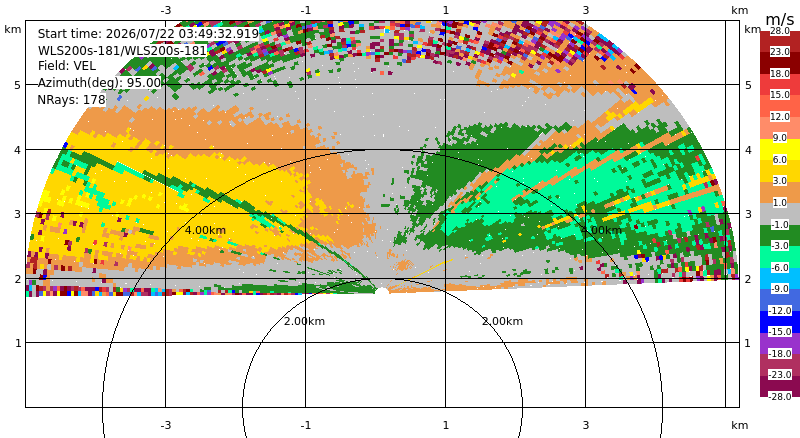Click the Field: VEL label
The height and width of the screenshot is (438, 800).
(x=67, y=66)
